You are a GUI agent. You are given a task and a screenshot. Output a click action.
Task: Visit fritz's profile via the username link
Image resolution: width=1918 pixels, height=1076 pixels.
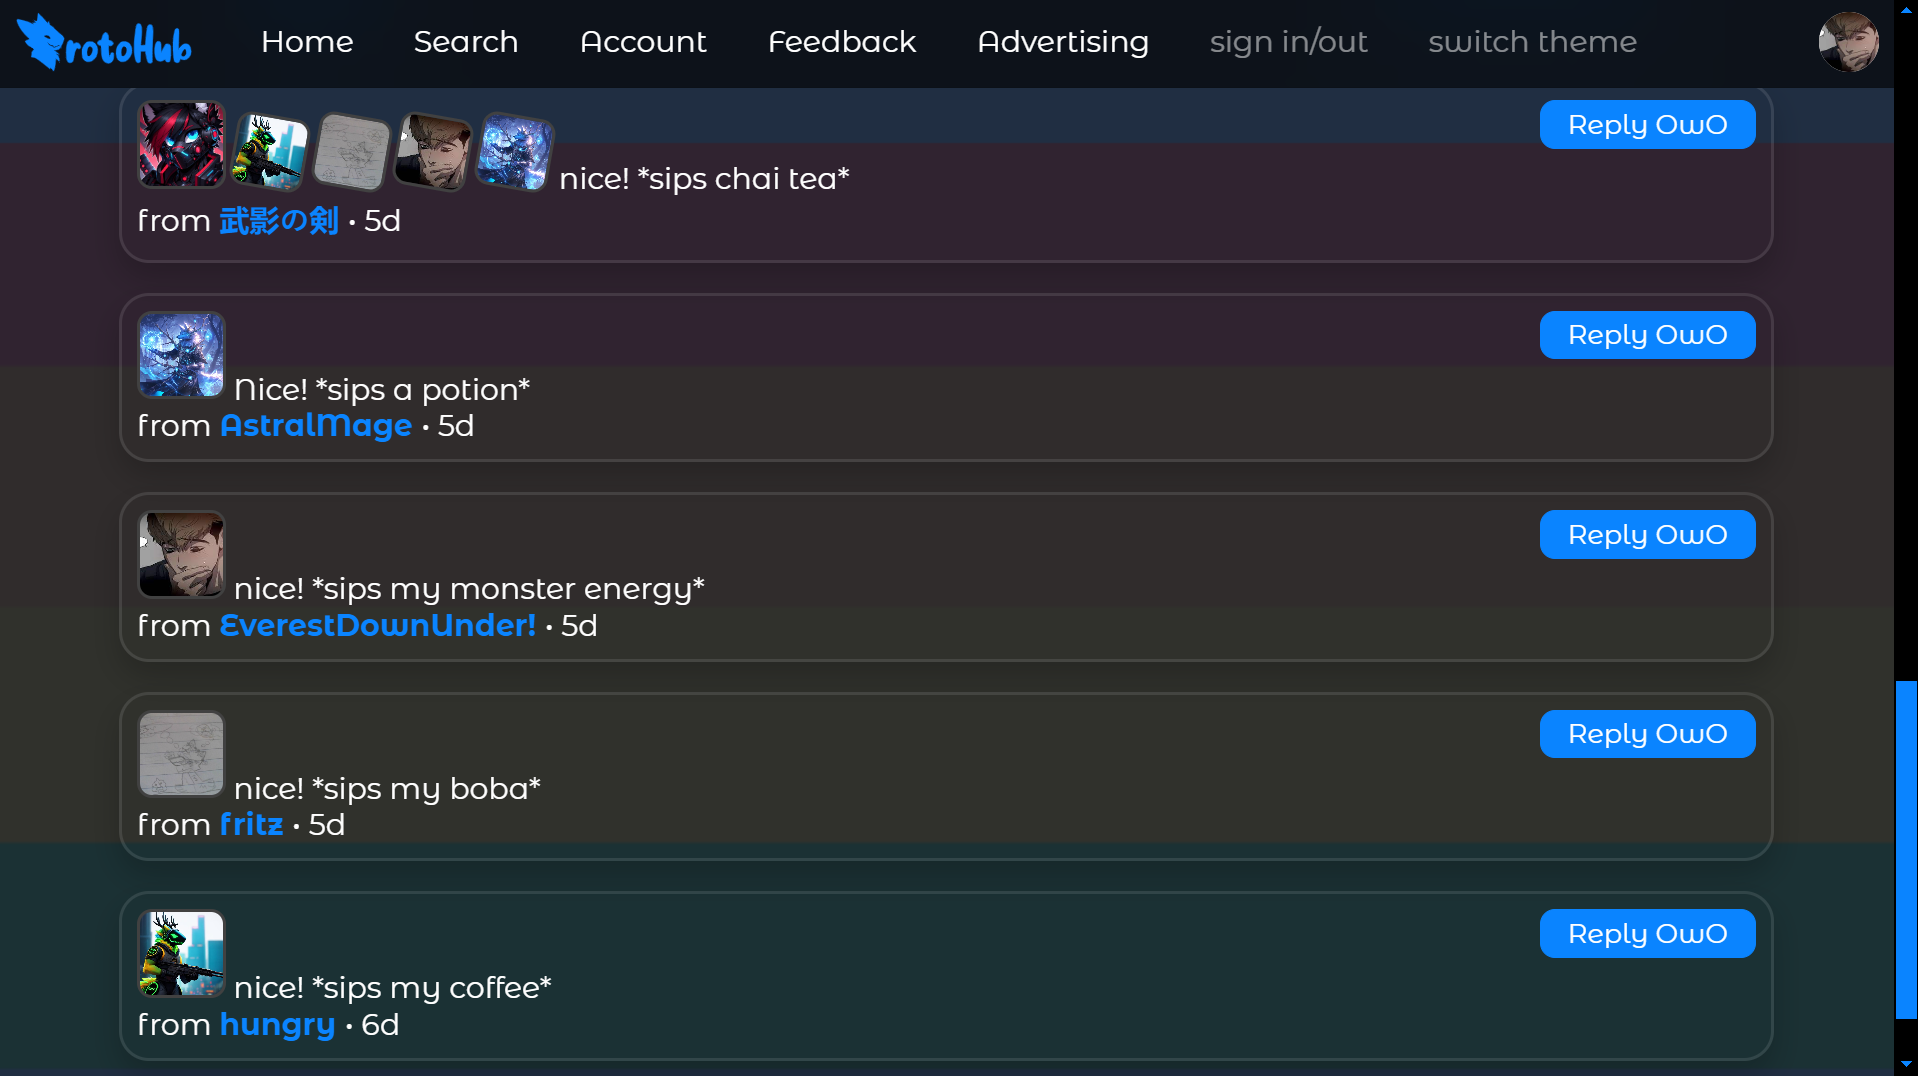coord(250,824)
